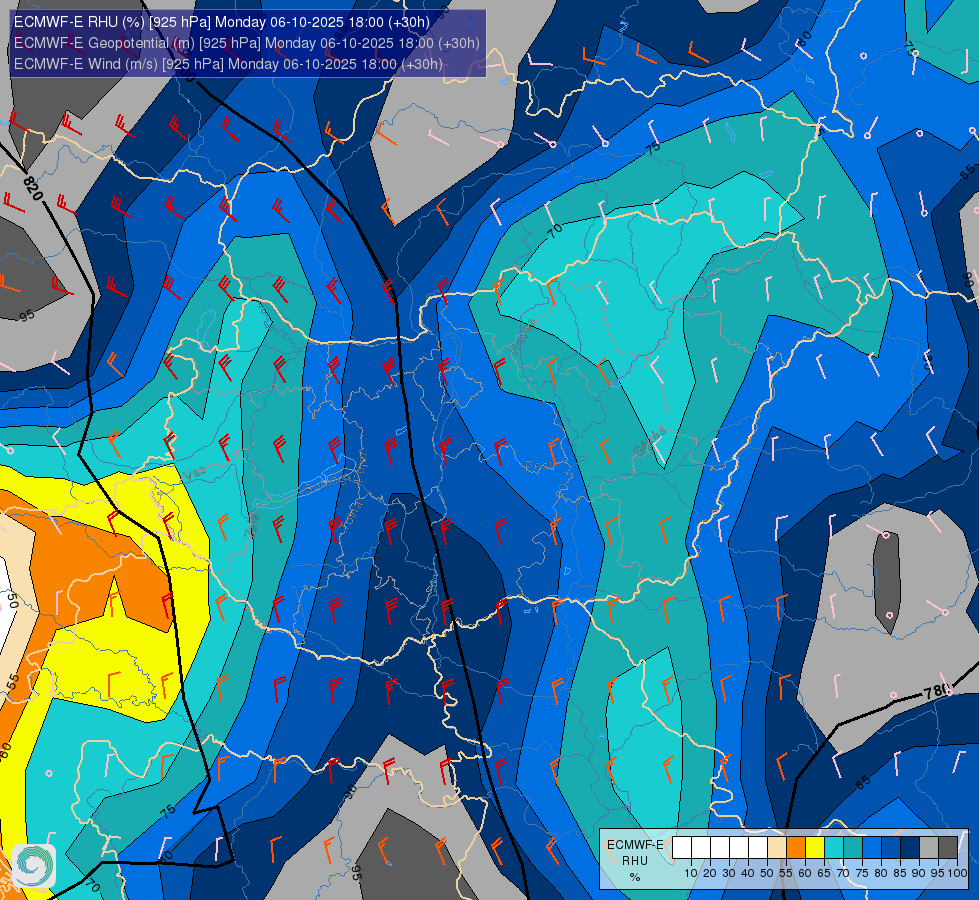Click the legend tick label 30
979x900 pixels.
click(729, 873)
